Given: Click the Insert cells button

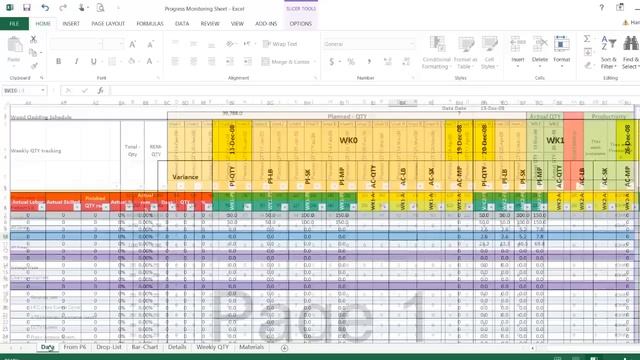Looking at the screenshot, I should pos(518,51).
